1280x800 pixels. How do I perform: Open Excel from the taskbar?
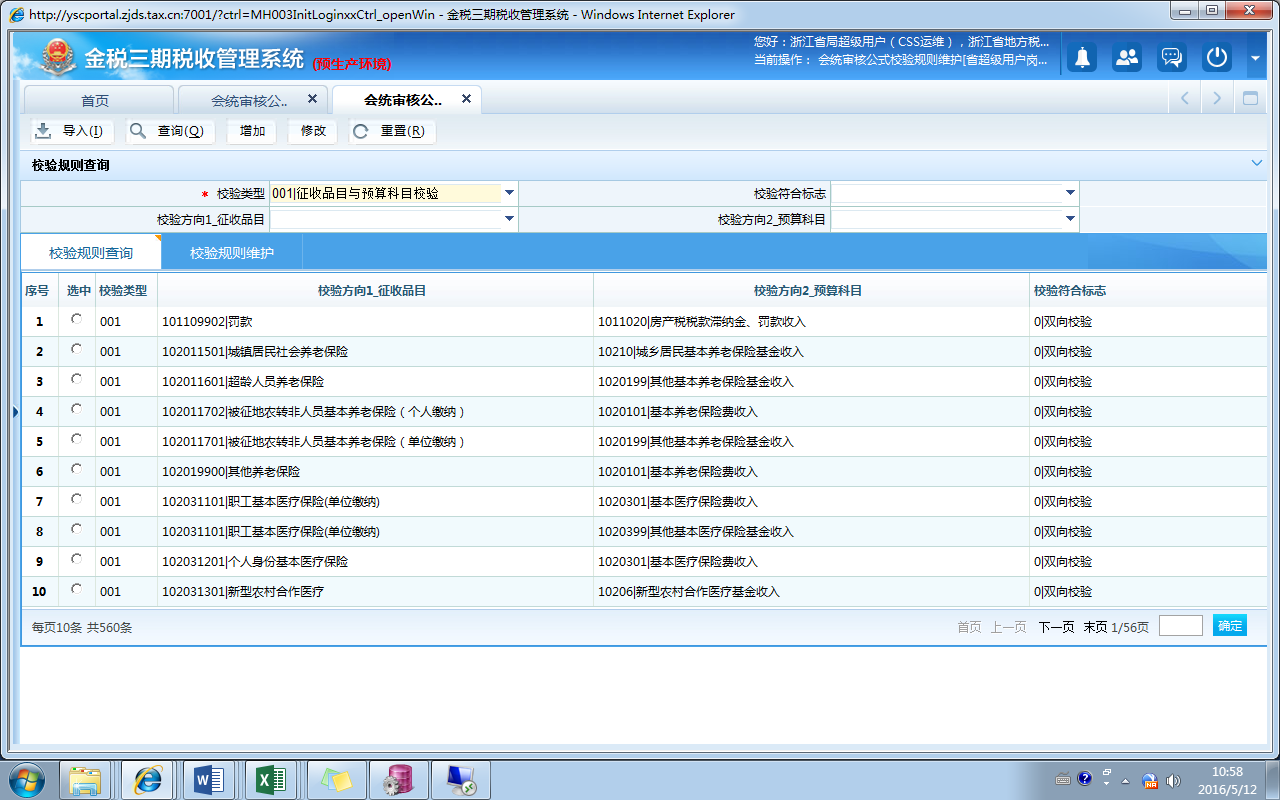[x=272, y=779]
